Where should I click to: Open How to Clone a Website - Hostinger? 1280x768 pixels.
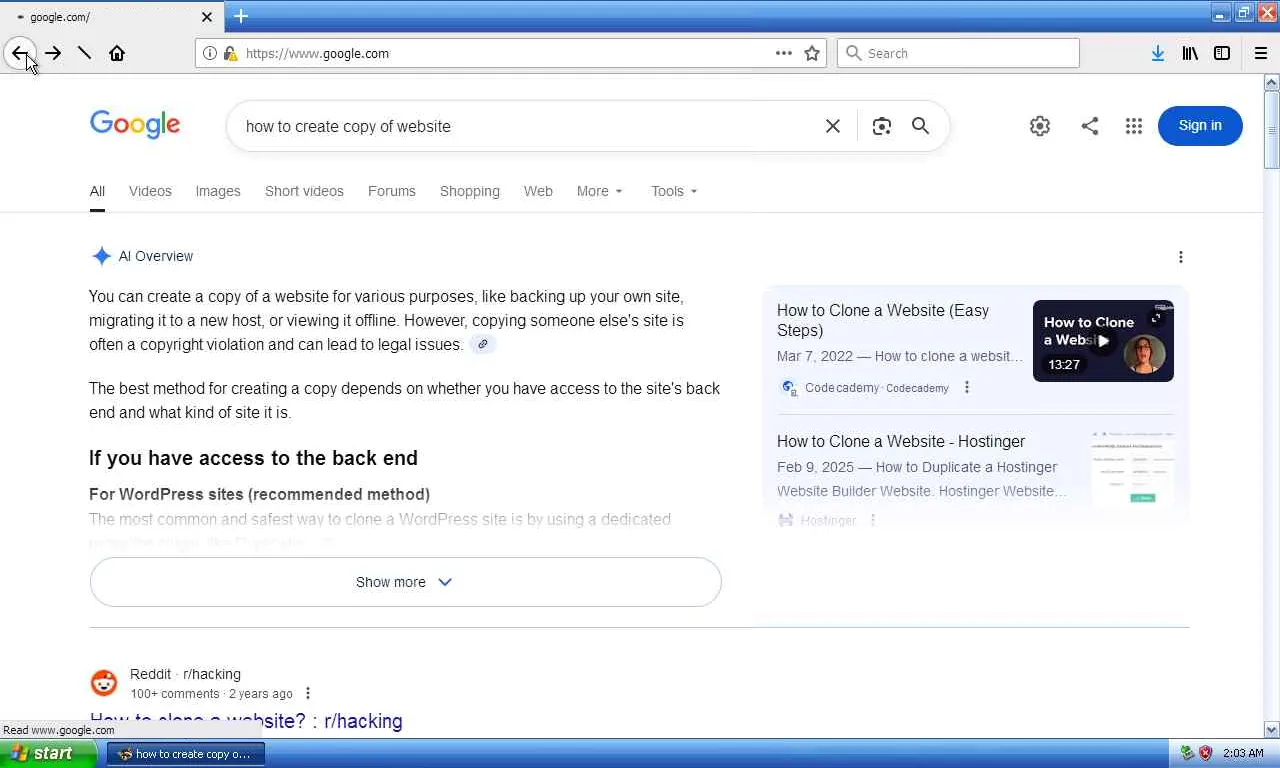click(x=901, y=441)
